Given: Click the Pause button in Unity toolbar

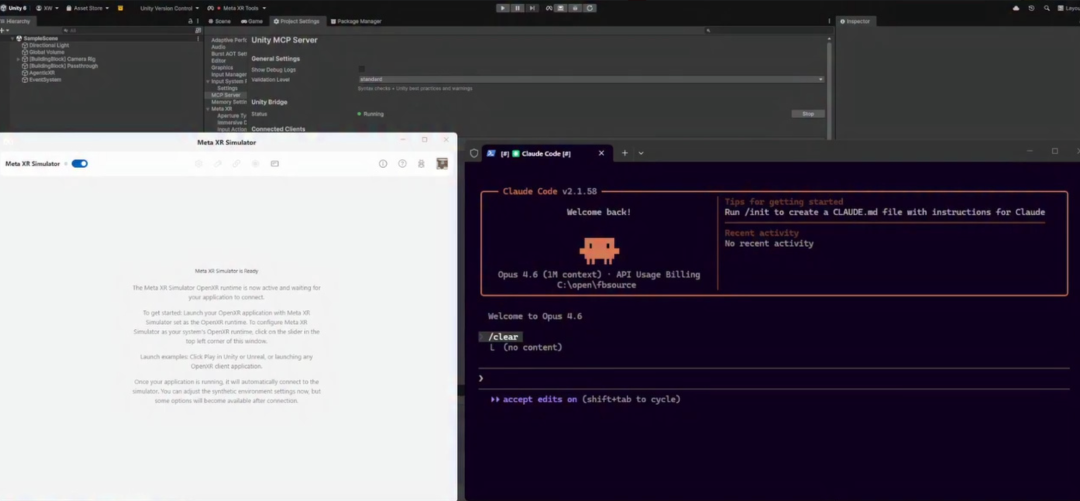Looking at the screenshot, I should pos(517,8).
